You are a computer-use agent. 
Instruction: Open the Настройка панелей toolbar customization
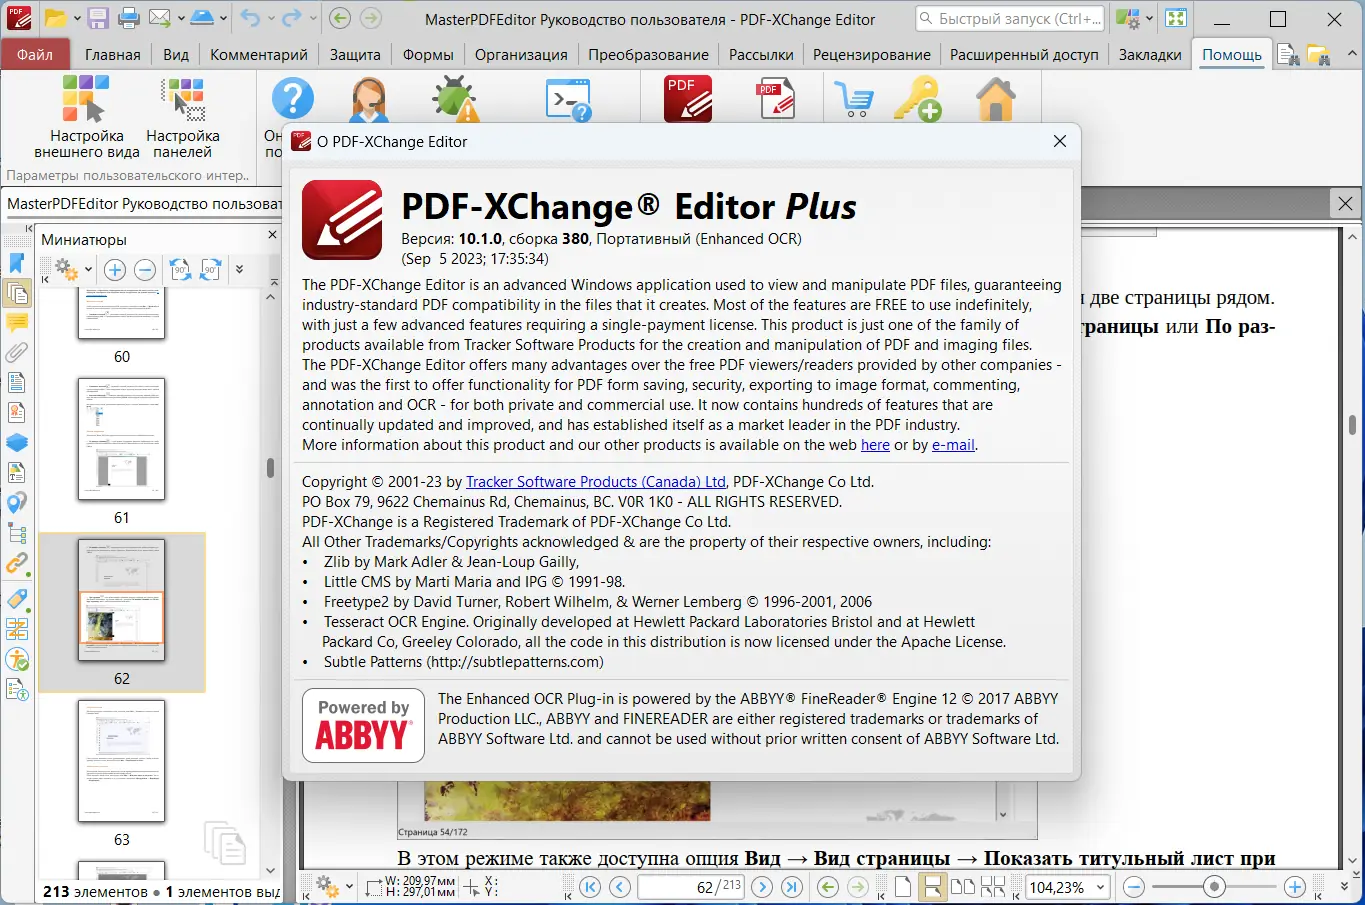pos(183,116)
